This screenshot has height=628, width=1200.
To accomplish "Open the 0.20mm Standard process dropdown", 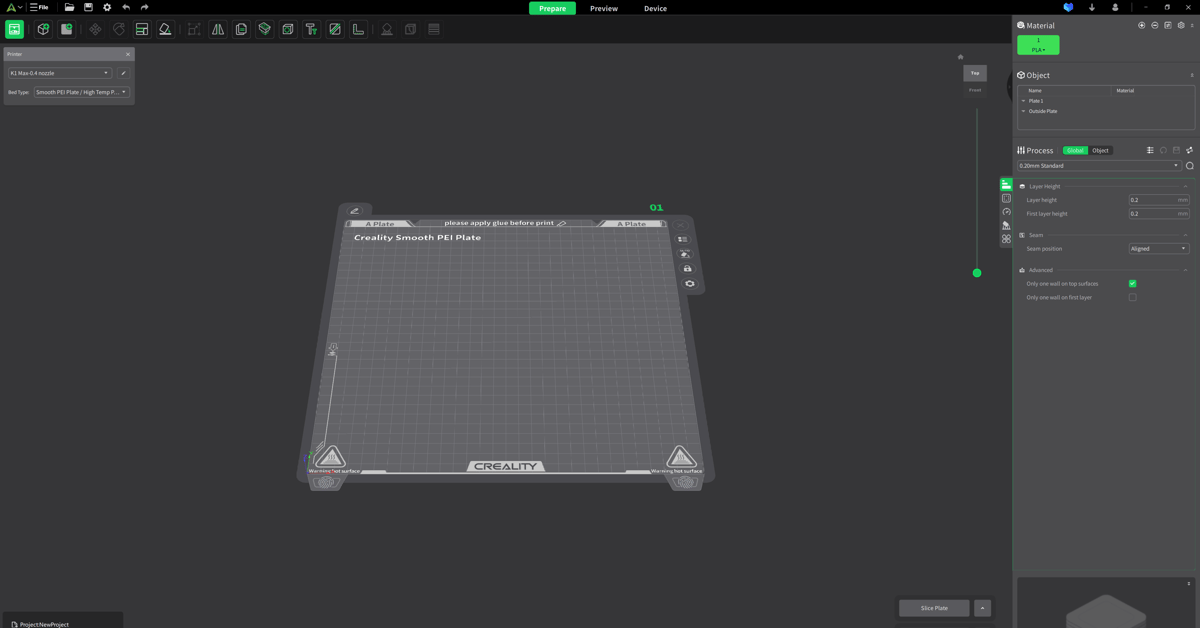I will [x=1099, y=166].
